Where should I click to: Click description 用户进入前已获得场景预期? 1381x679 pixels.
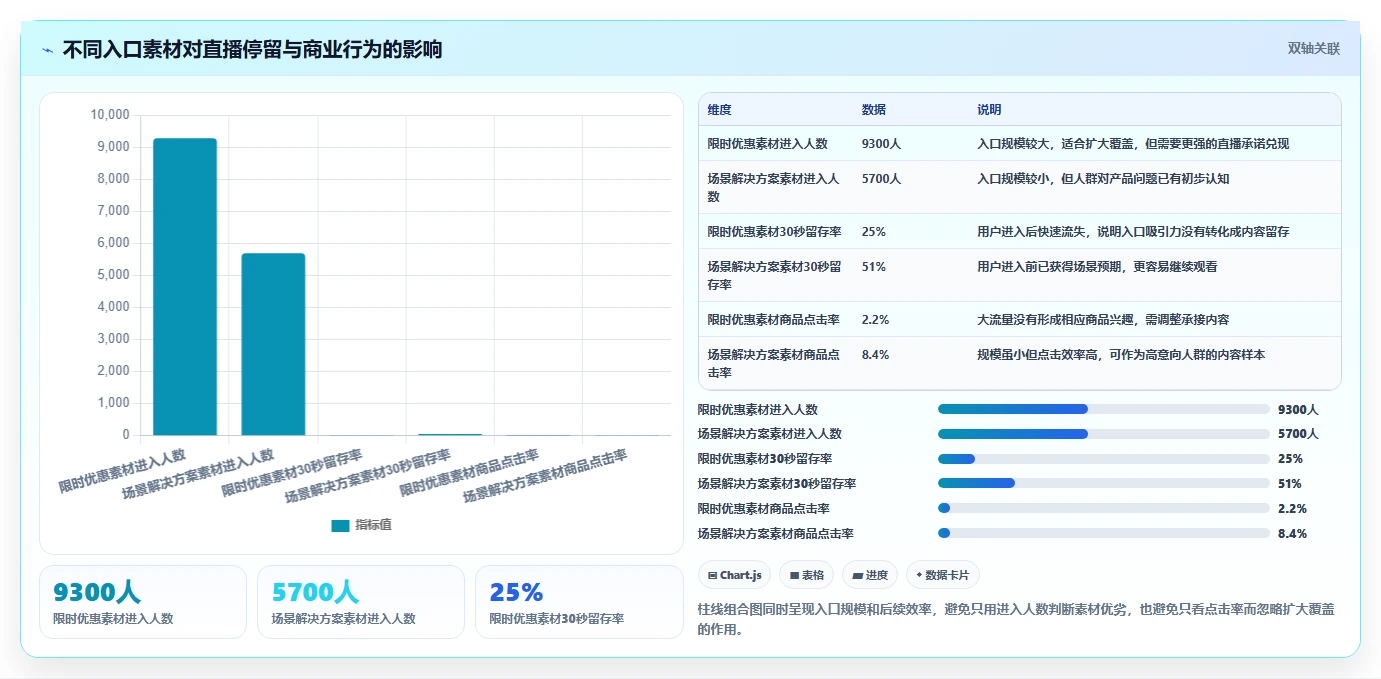[x=1049, y=267]
